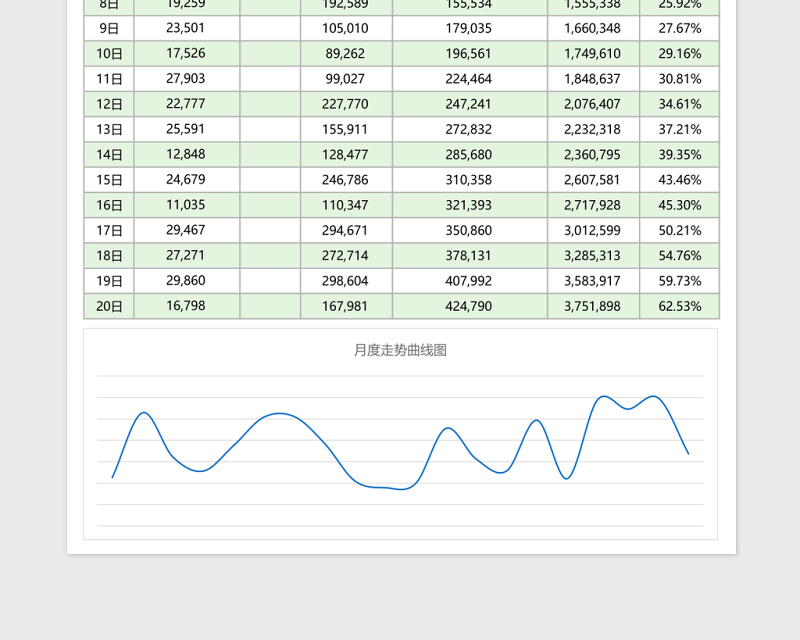Select the value 272,714
Screen dimensions: 800x640
pos(346,256)
